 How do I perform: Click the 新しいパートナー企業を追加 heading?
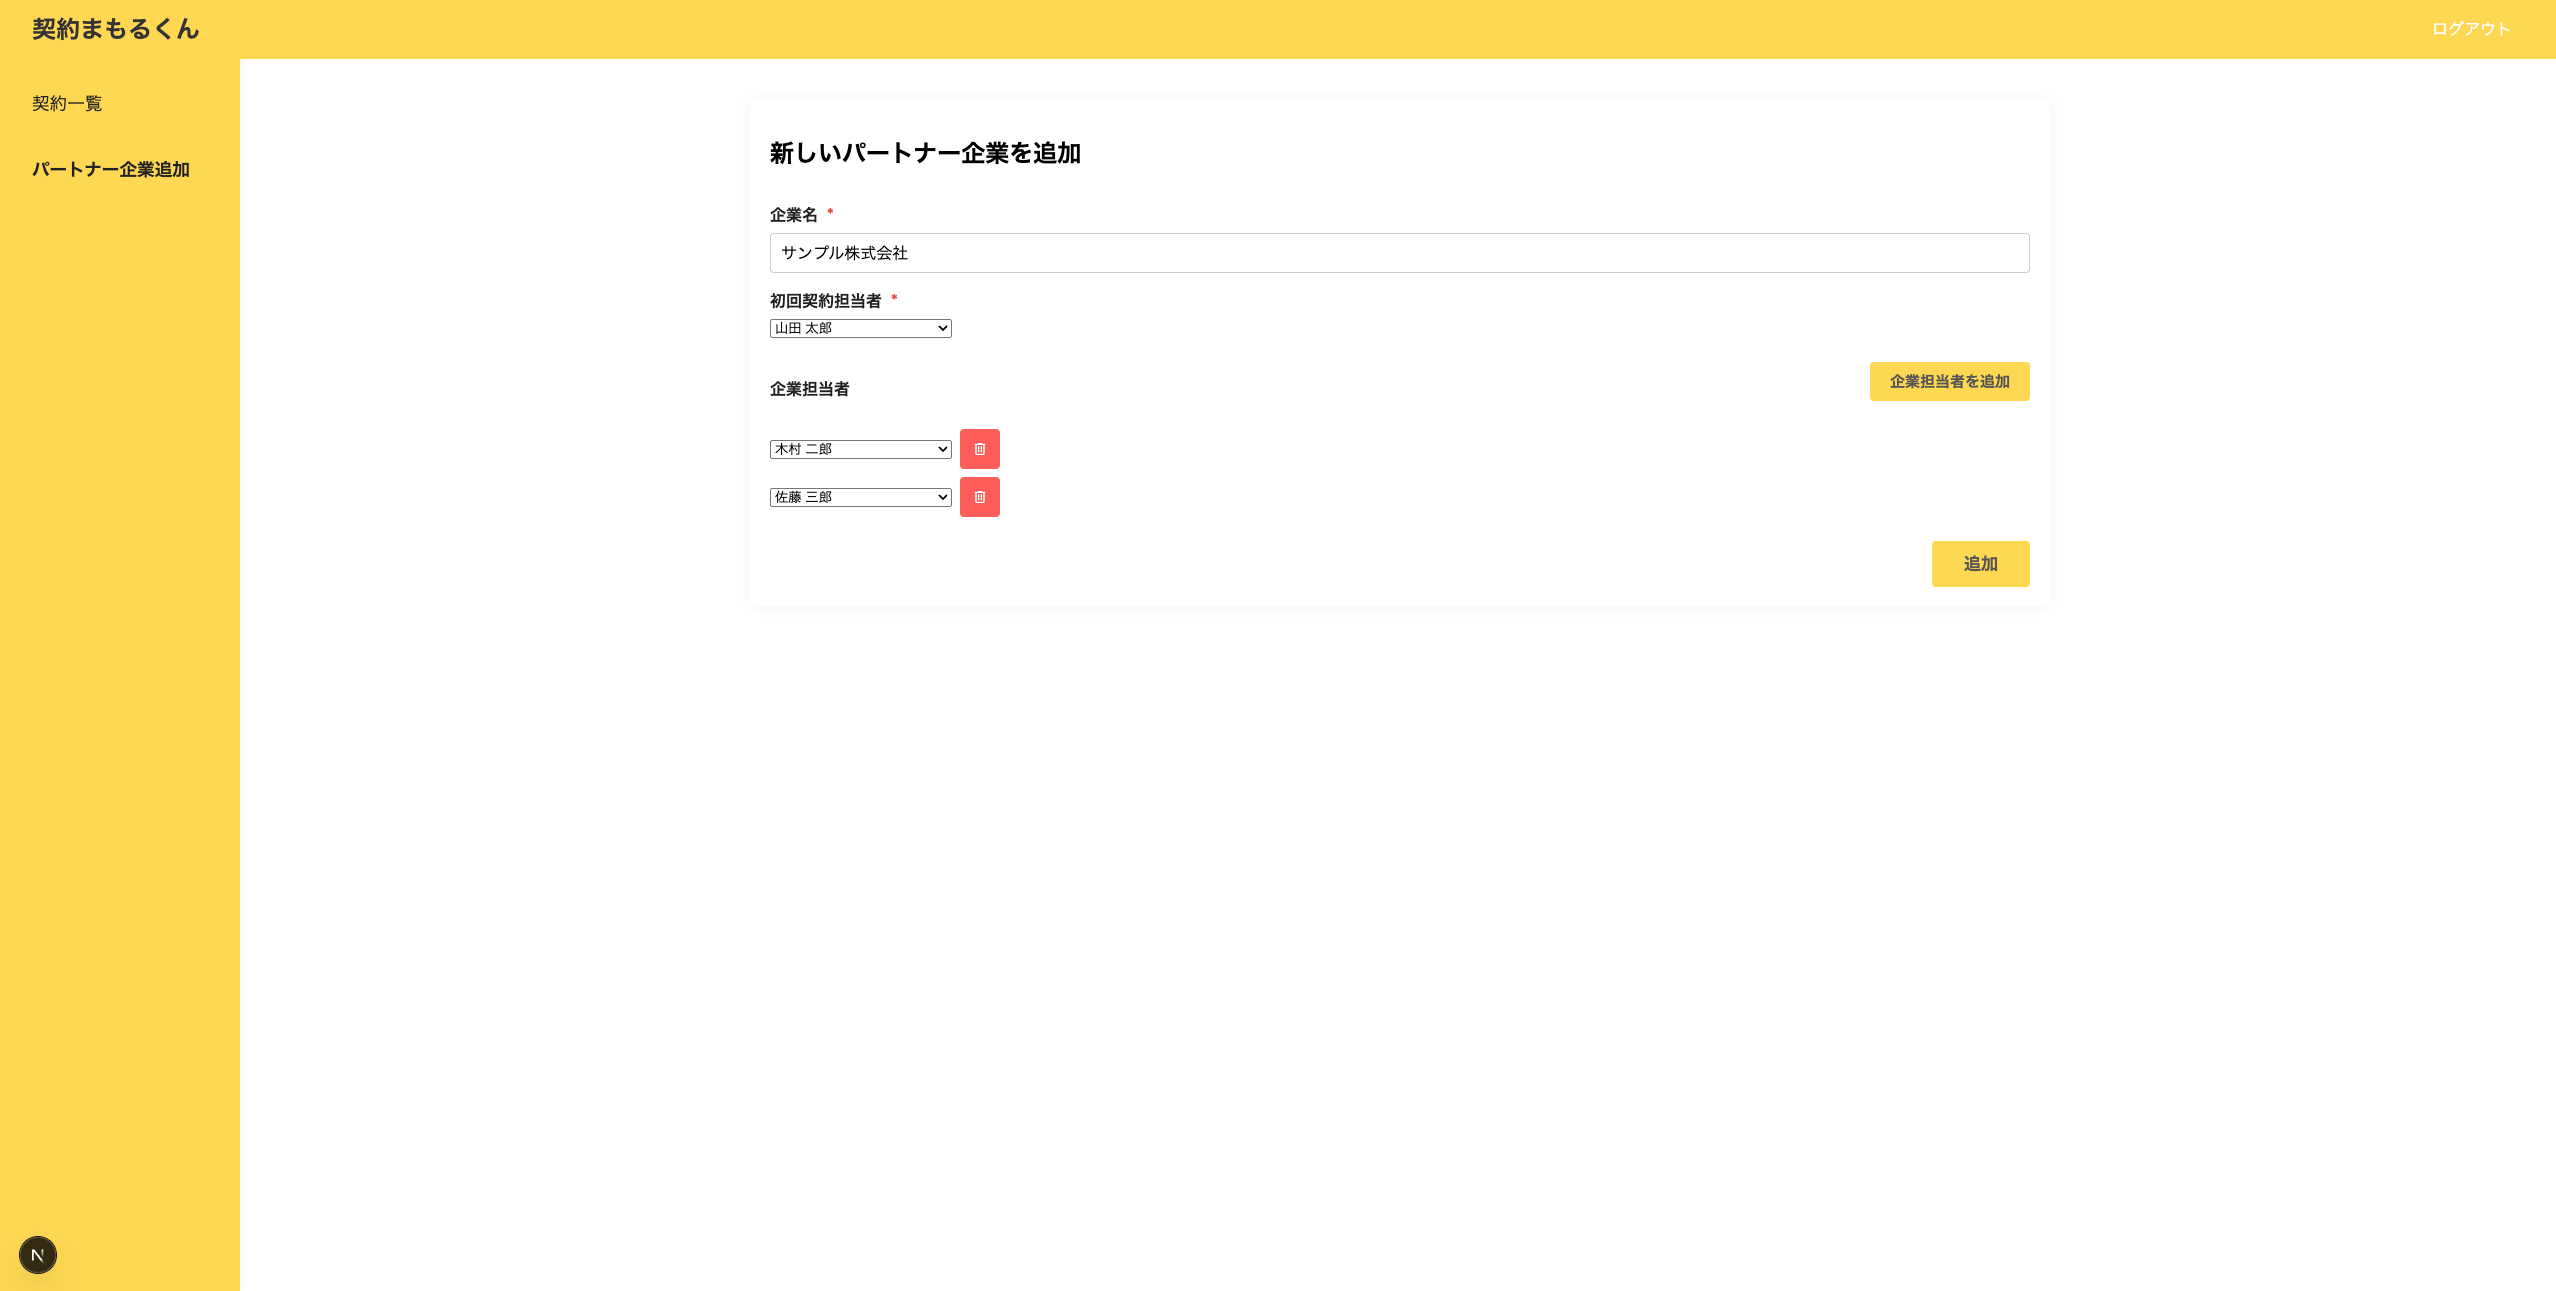click(925, 153)
